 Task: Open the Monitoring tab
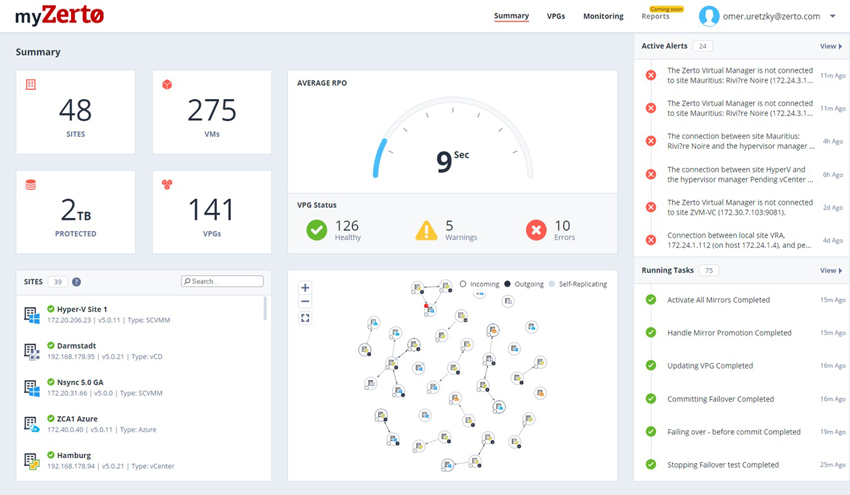pyautogui.click(x=603, y=16)
